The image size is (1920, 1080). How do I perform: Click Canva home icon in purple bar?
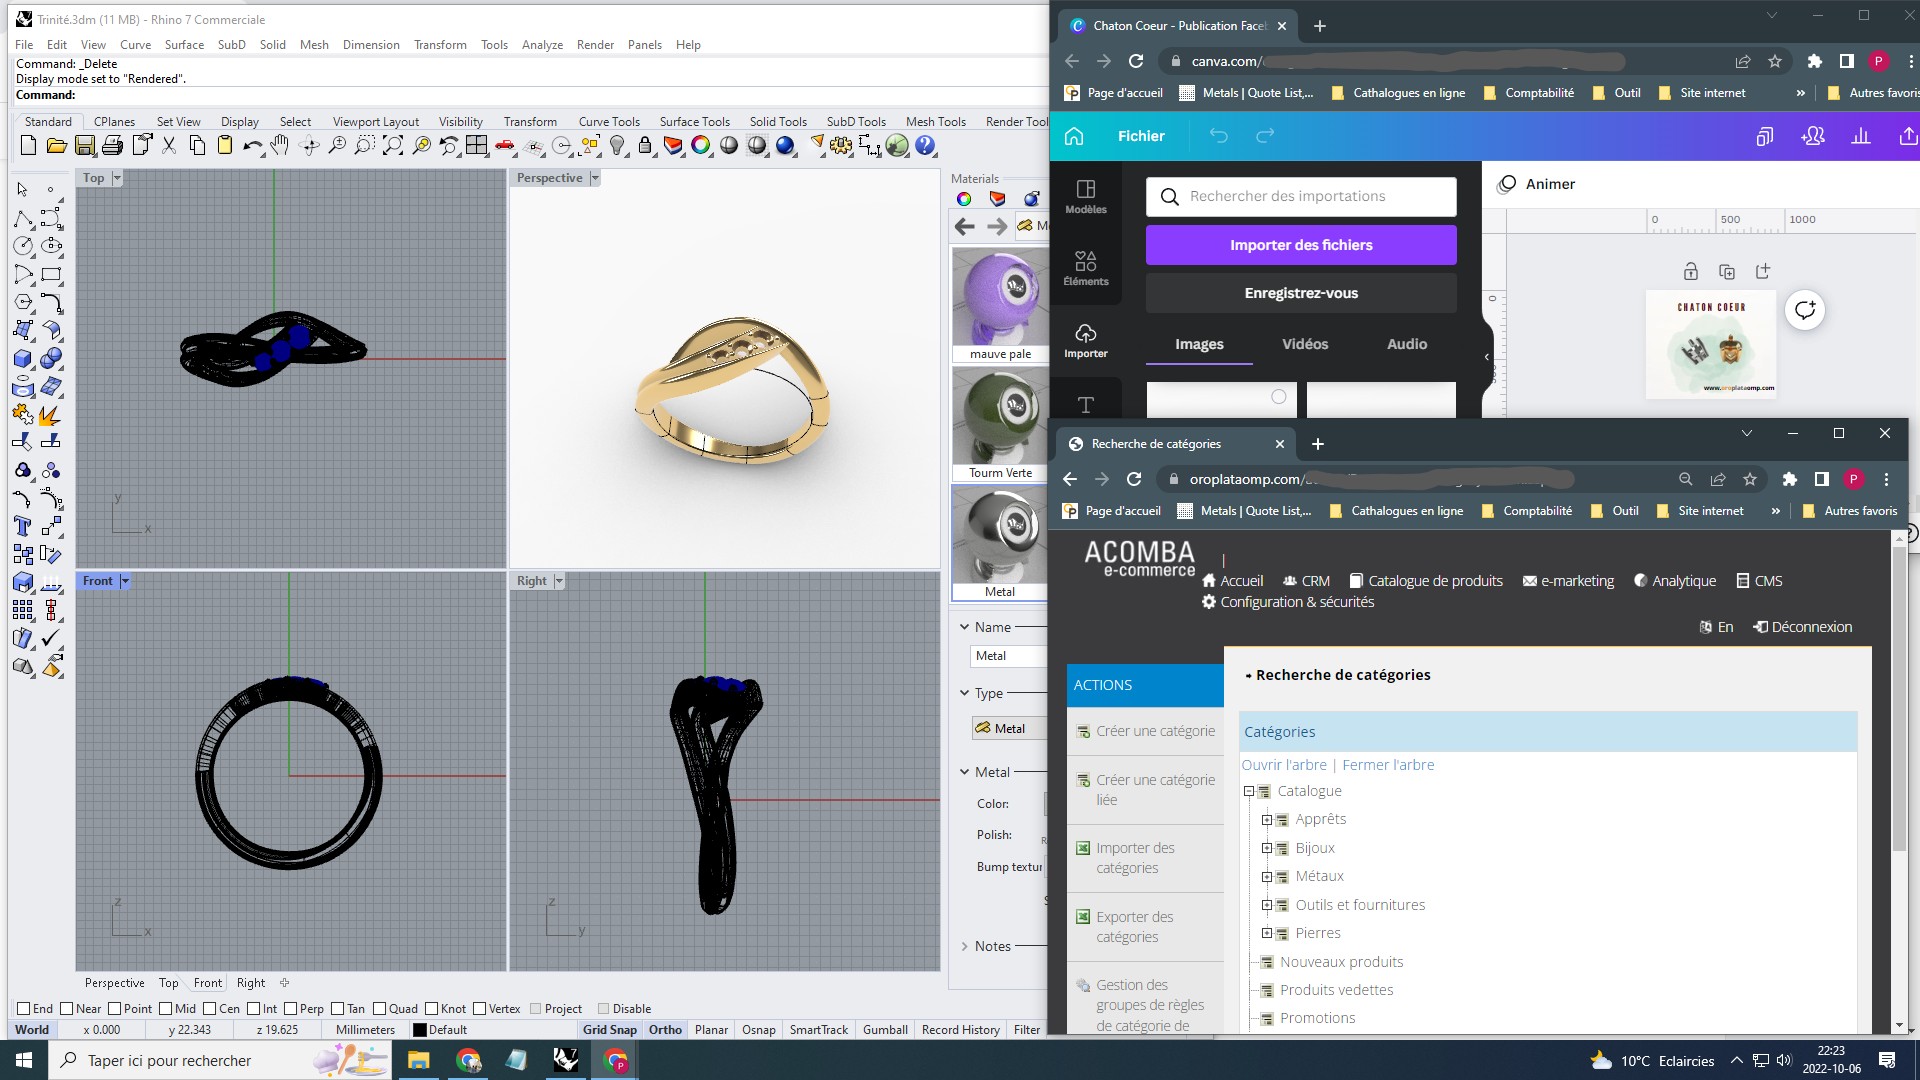(x=1074, y=136)
